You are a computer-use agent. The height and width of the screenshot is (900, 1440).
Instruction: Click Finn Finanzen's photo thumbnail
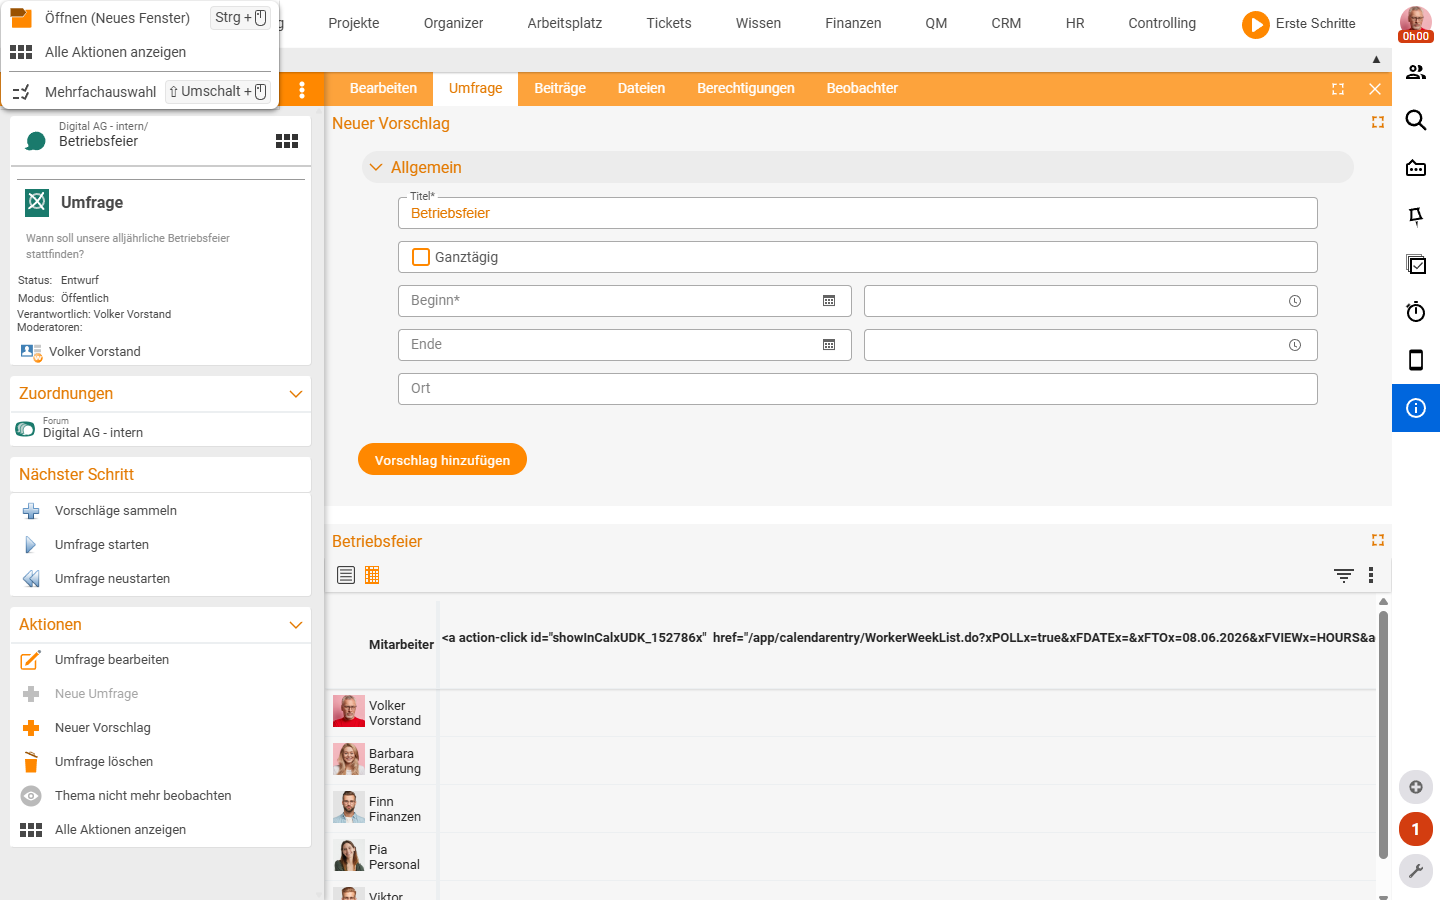click(348, 808)
